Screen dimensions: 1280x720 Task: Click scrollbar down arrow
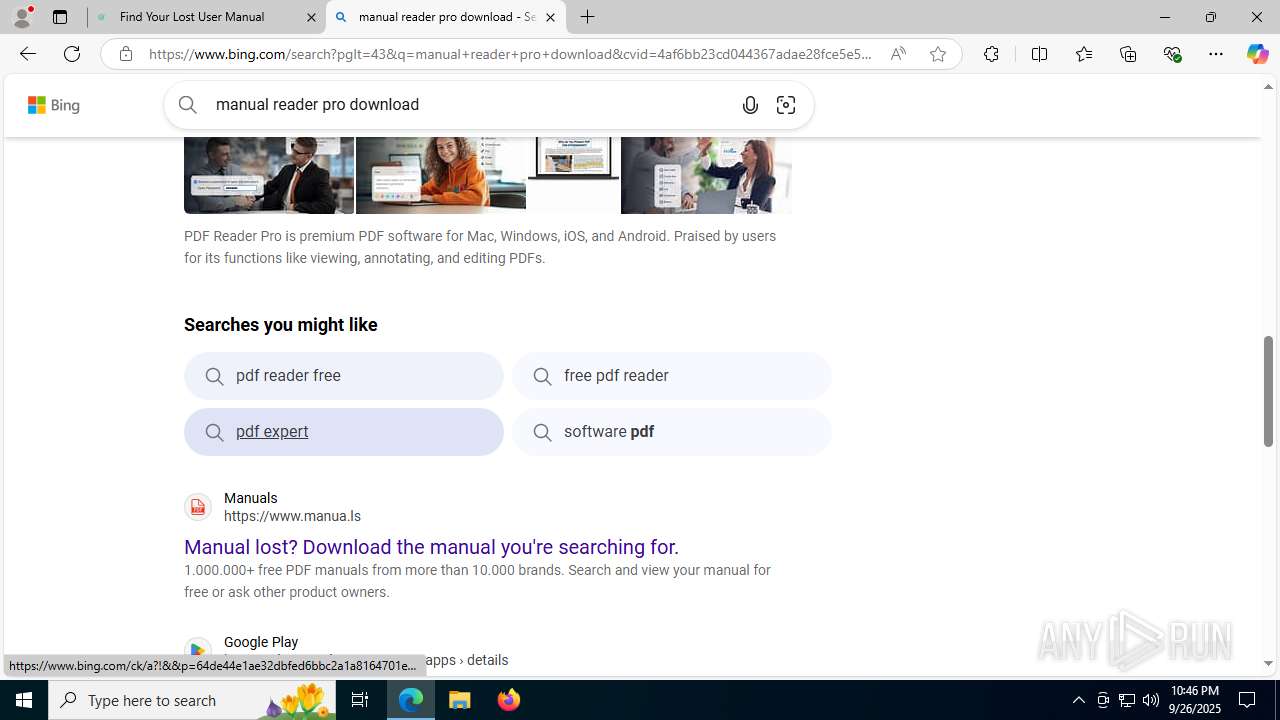1268,663
